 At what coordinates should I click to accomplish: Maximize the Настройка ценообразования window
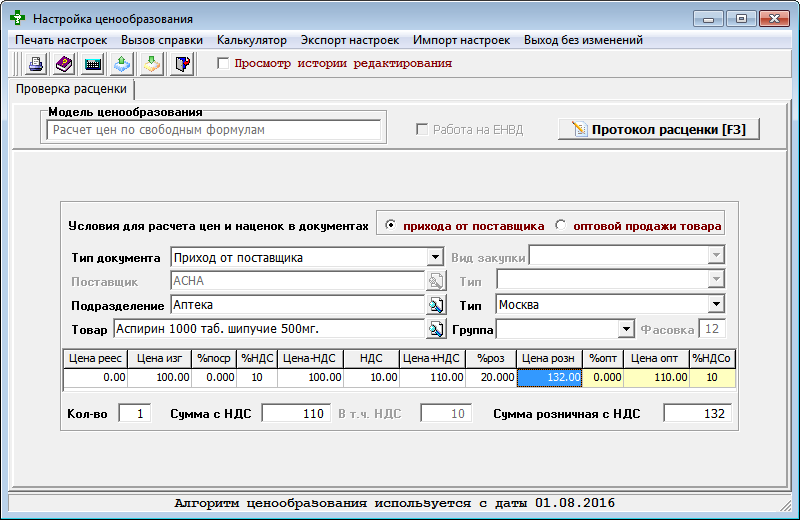[x=741, y=19]
